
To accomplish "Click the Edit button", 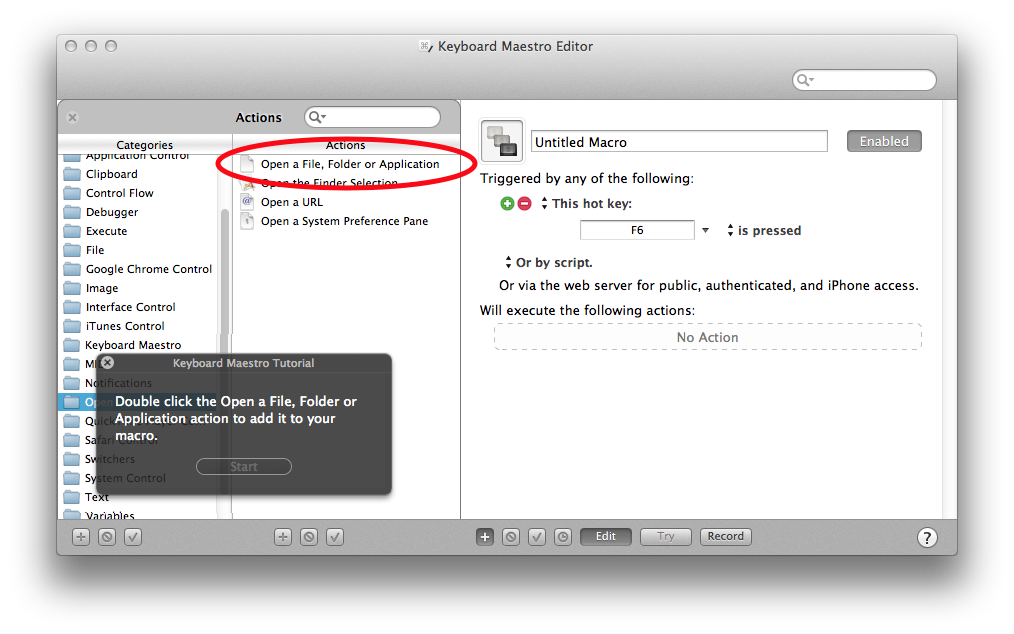I will pyautogui.click(x=606, y=536).
